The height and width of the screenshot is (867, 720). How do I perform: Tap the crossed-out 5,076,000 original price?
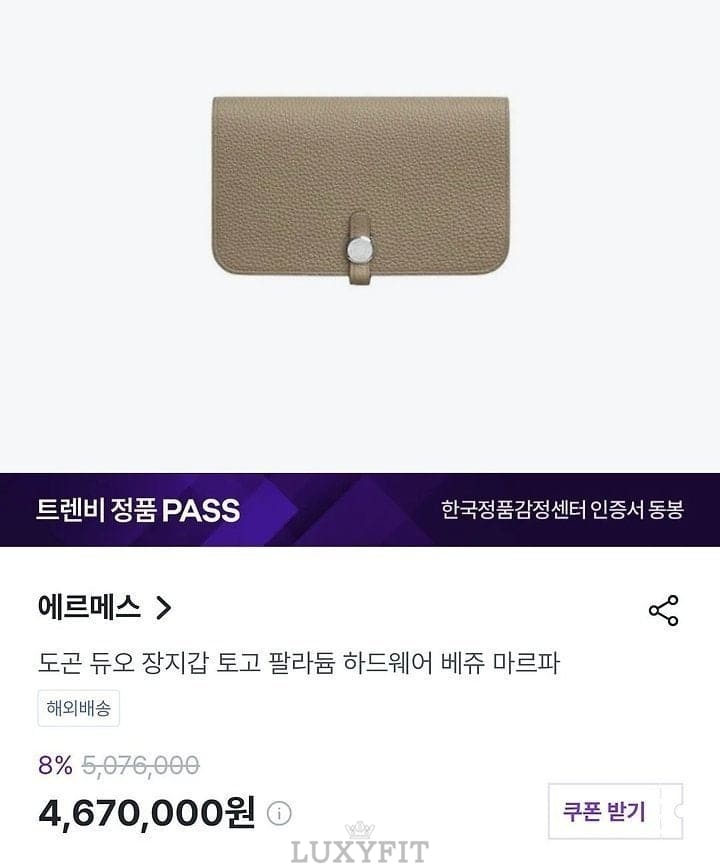140,766
